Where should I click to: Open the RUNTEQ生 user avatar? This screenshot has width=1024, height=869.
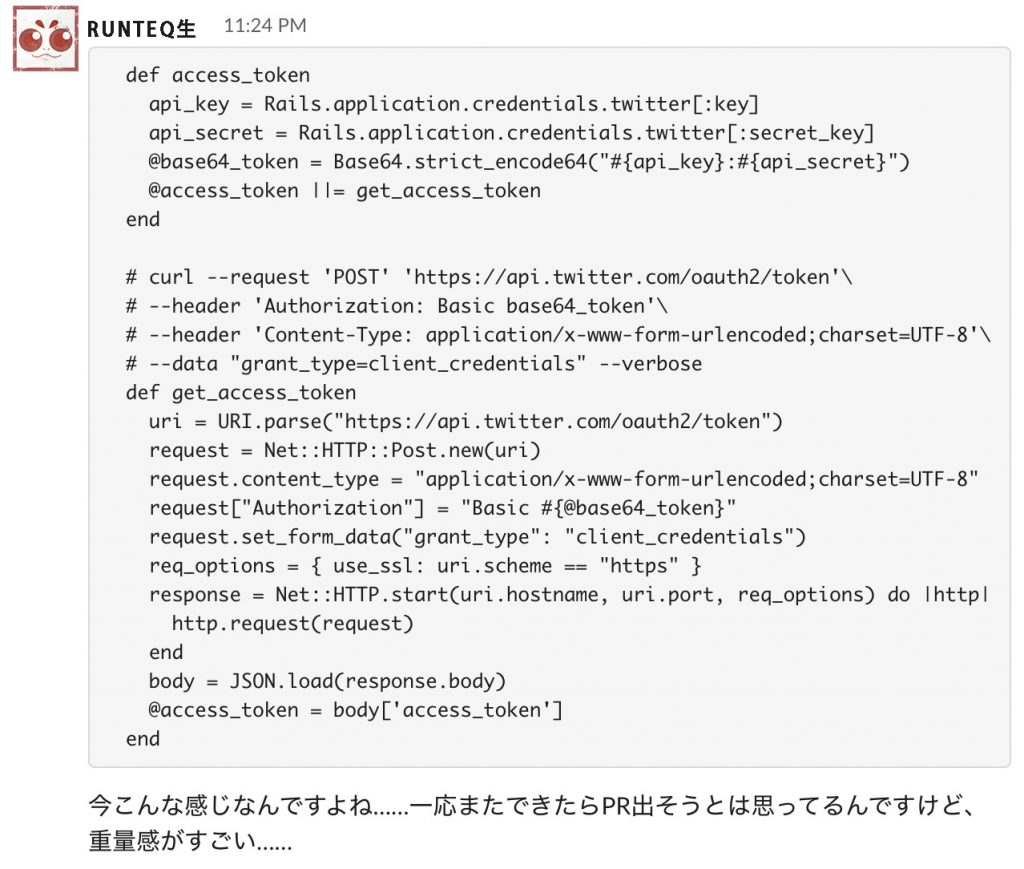pos(46,39)
